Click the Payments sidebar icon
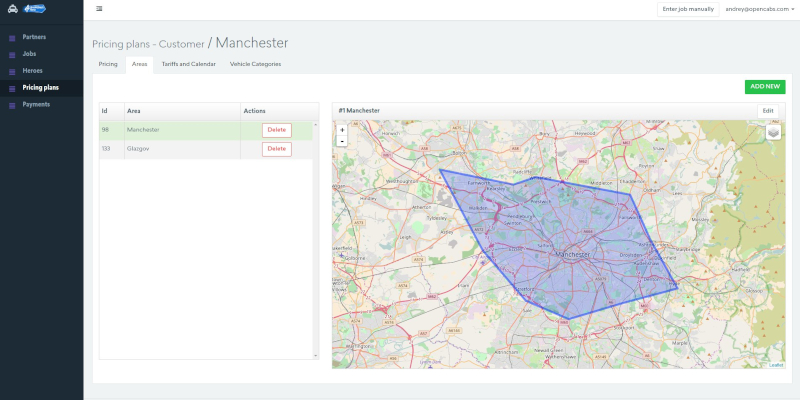800x400 pixels. coord(12,104)
